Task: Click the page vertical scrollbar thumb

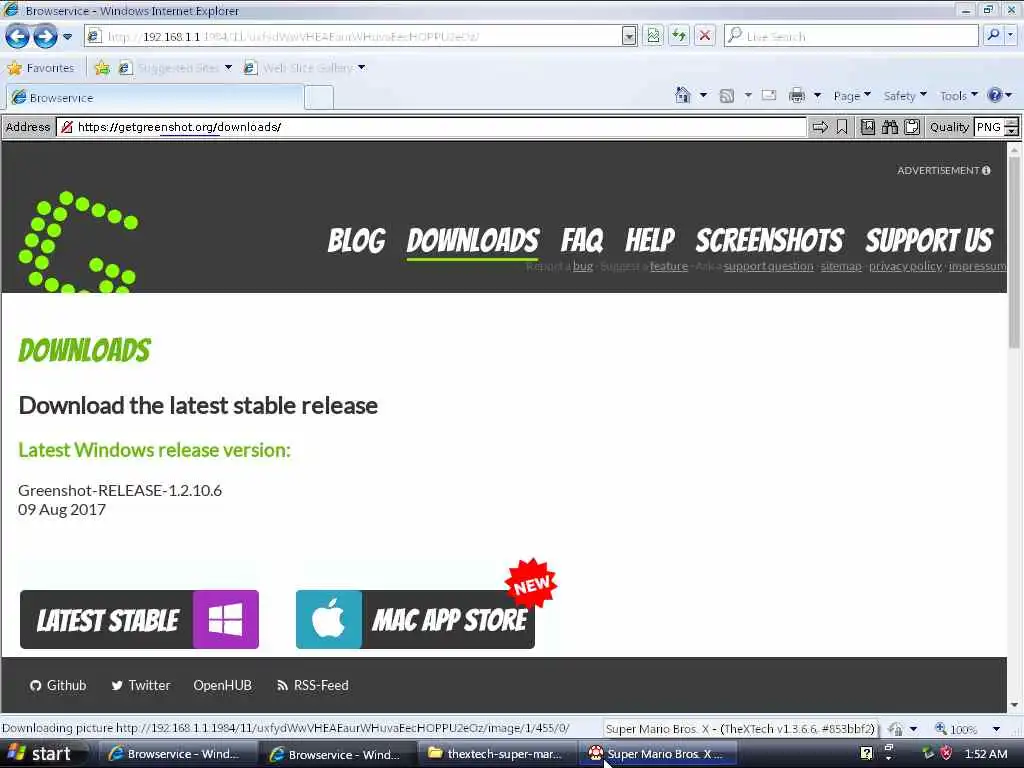Action: click(1014, 255)
